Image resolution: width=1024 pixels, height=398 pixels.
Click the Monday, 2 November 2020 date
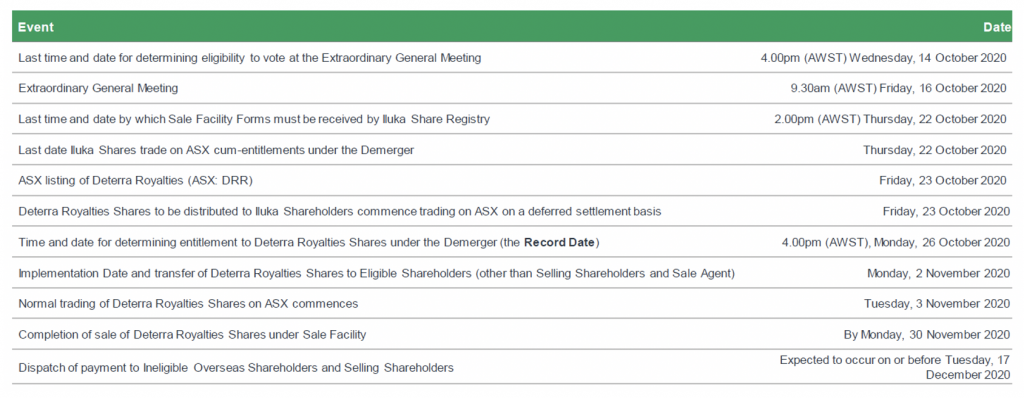(x=938, y=273)
